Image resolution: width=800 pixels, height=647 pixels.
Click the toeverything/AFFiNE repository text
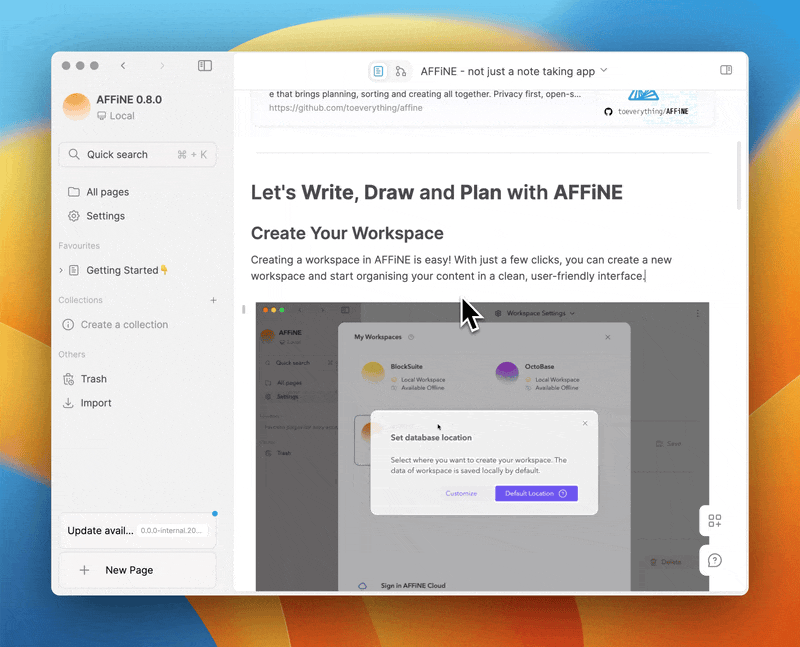point(653,111)
